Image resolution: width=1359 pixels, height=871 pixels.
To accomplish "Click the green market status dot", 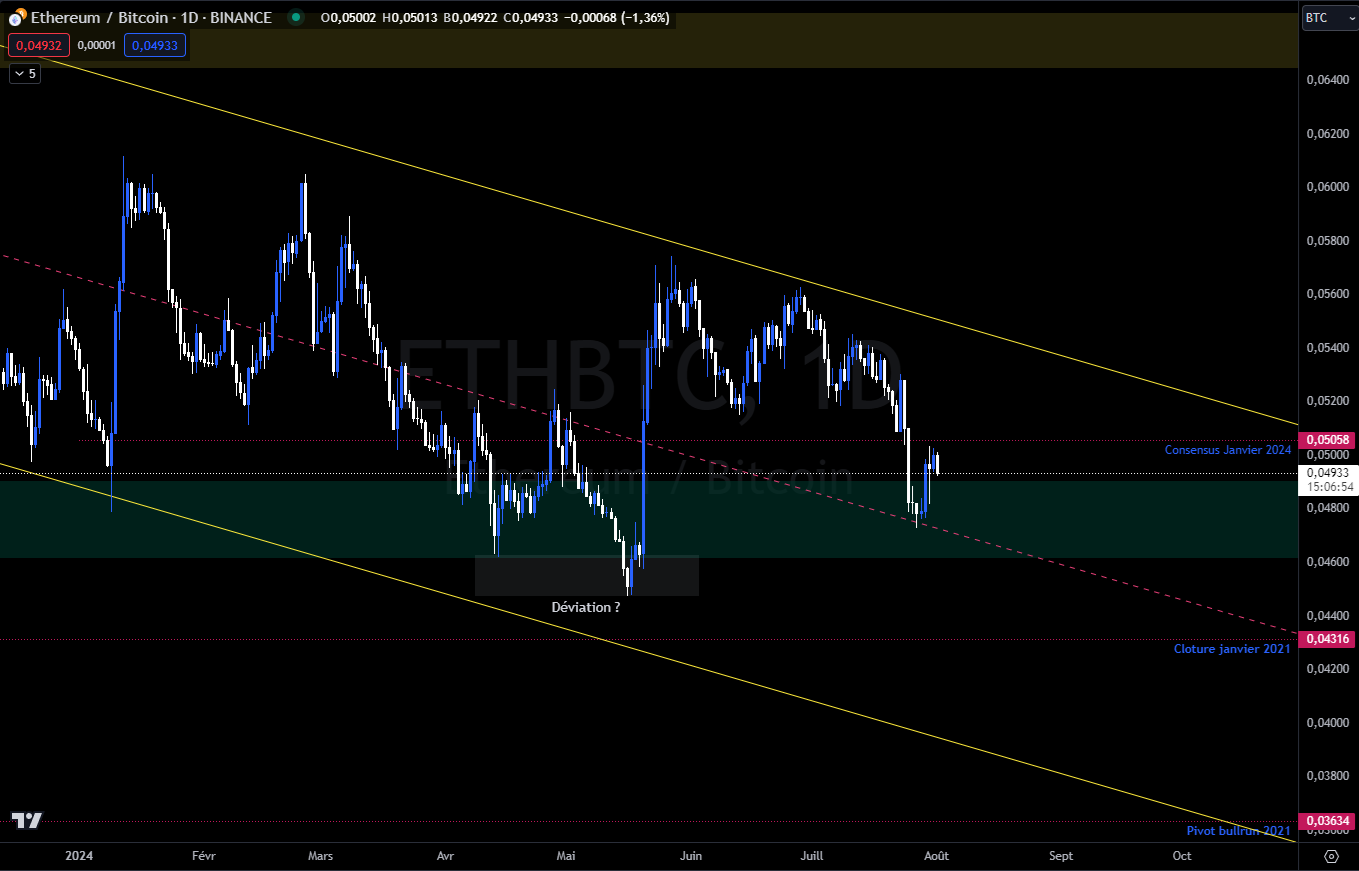I will coord(295,17).
